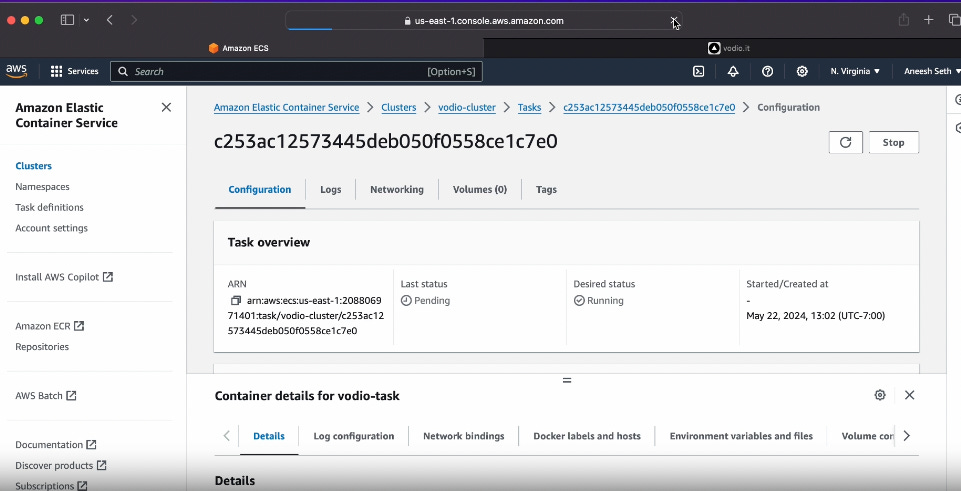961x491 pixels.
Task: Launch the CloudShell terminal icon
Action: tap(698, 71)
